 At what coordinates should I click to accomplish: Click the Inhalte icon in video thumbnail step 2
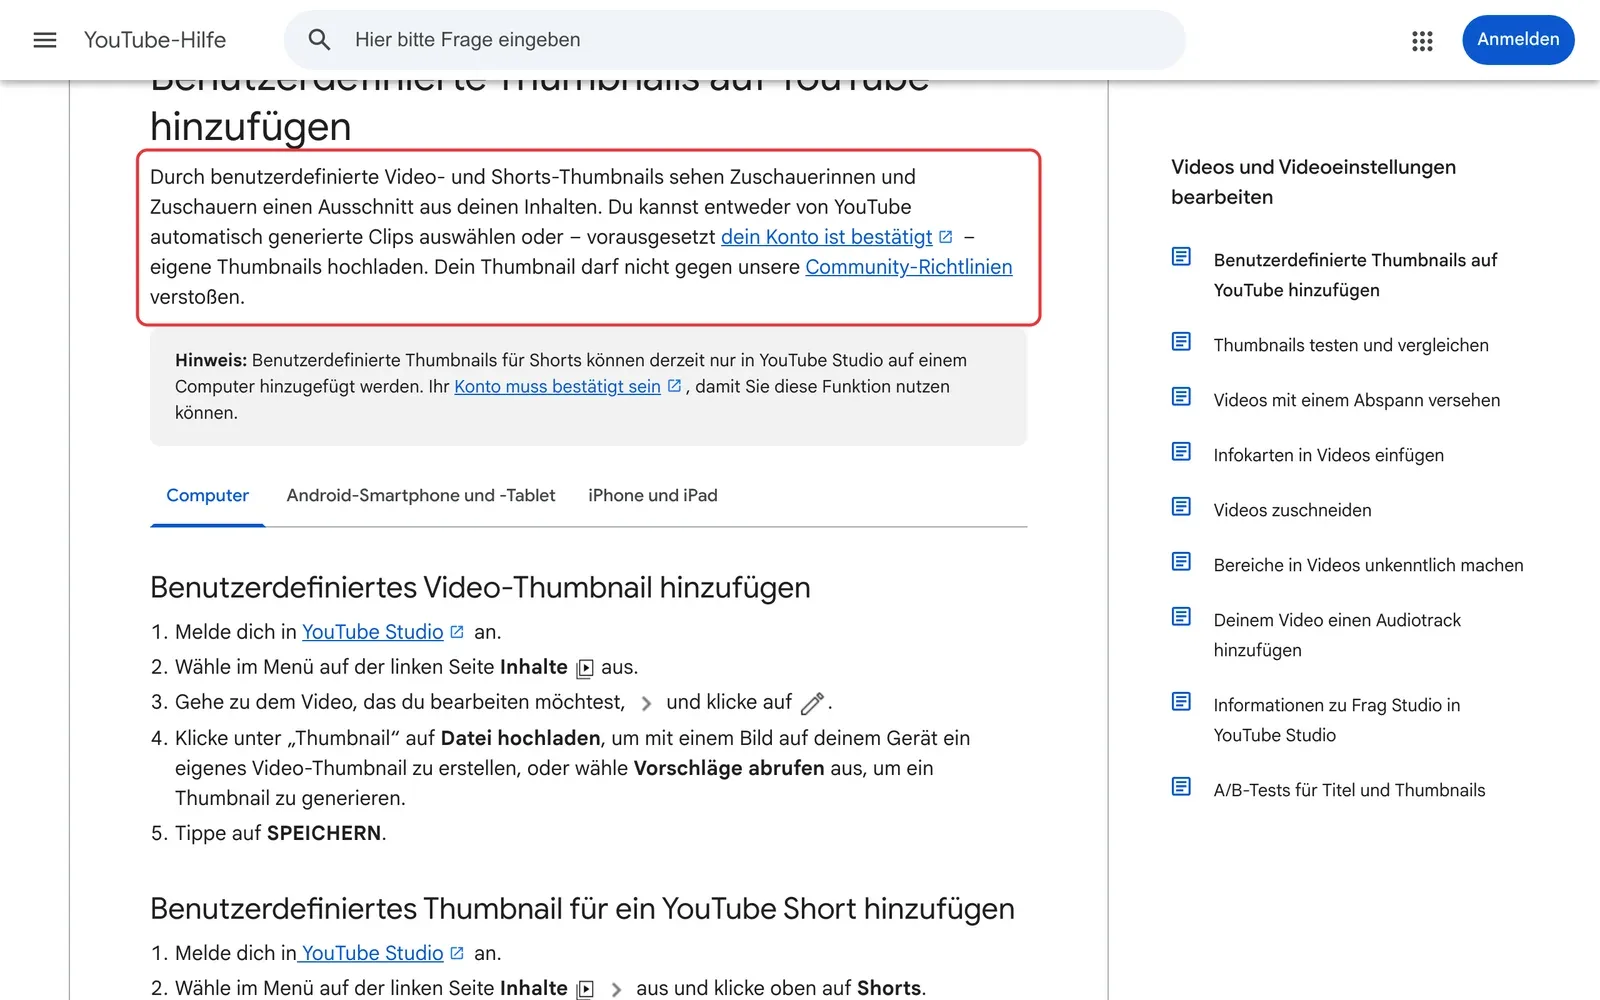(585, 668)
